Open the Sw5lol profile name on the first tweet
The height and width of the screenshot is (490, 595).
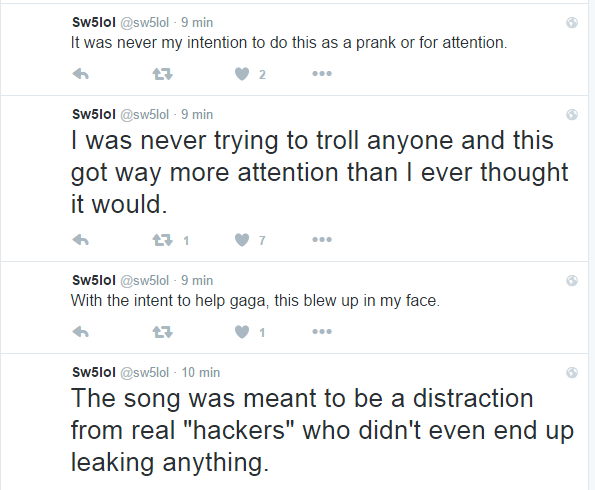(x=94, y=23)
